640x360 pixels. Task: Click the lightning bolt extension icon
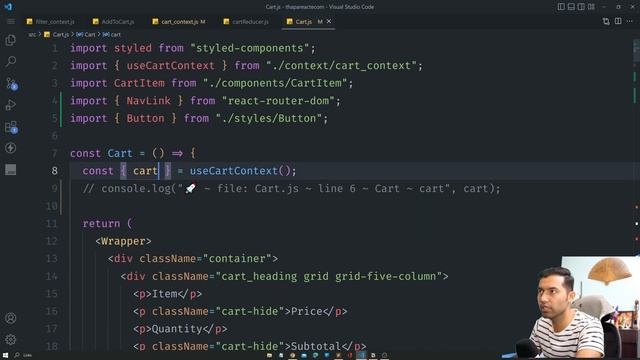point(11,148)
